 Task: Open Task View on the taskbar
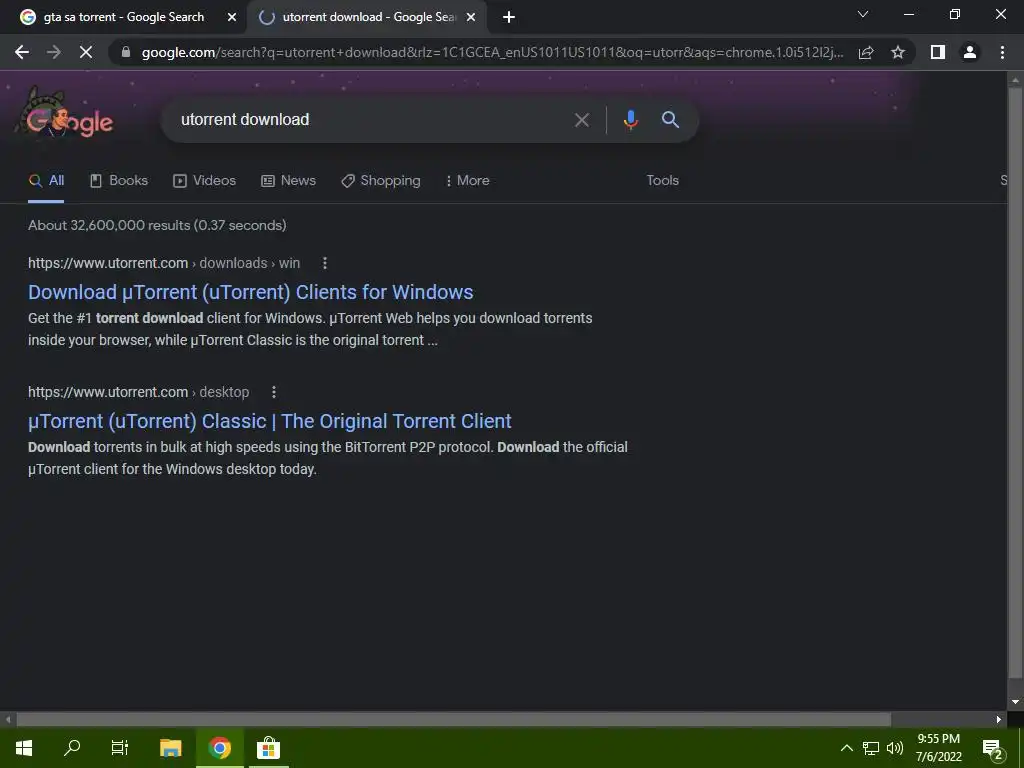(120, 748)
